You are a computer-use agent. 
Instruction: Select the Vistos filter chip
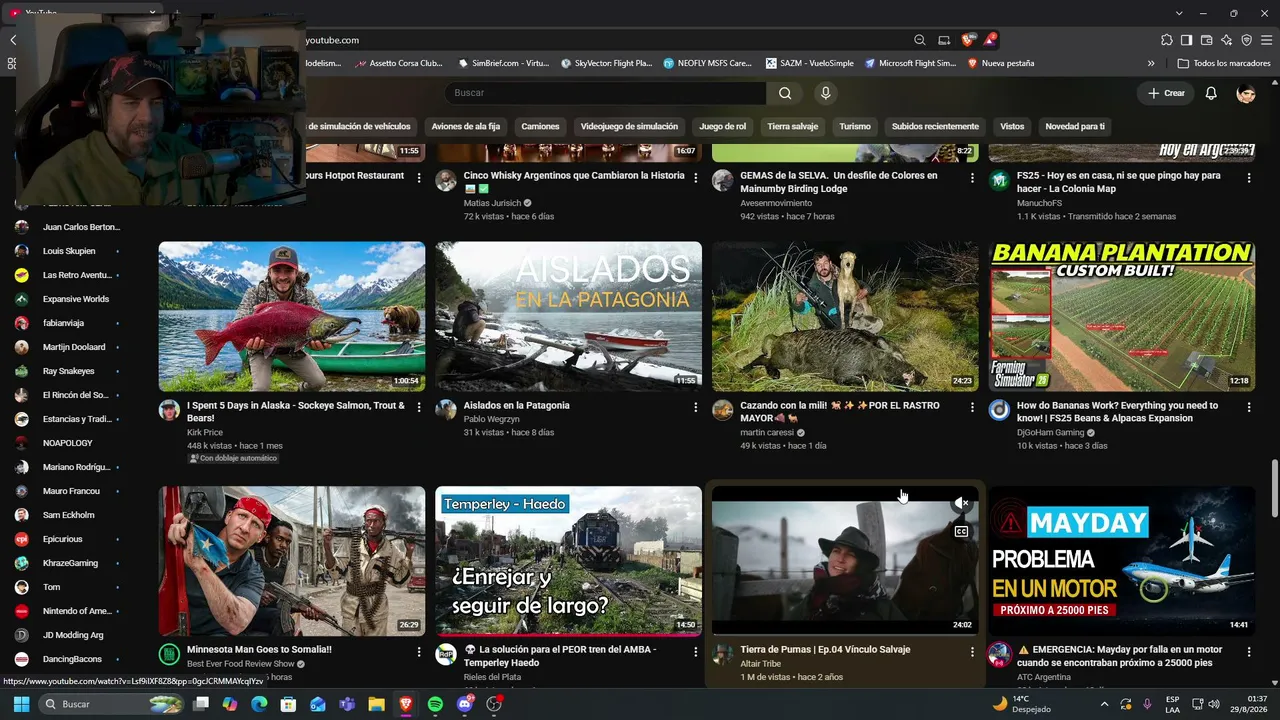1012,127
